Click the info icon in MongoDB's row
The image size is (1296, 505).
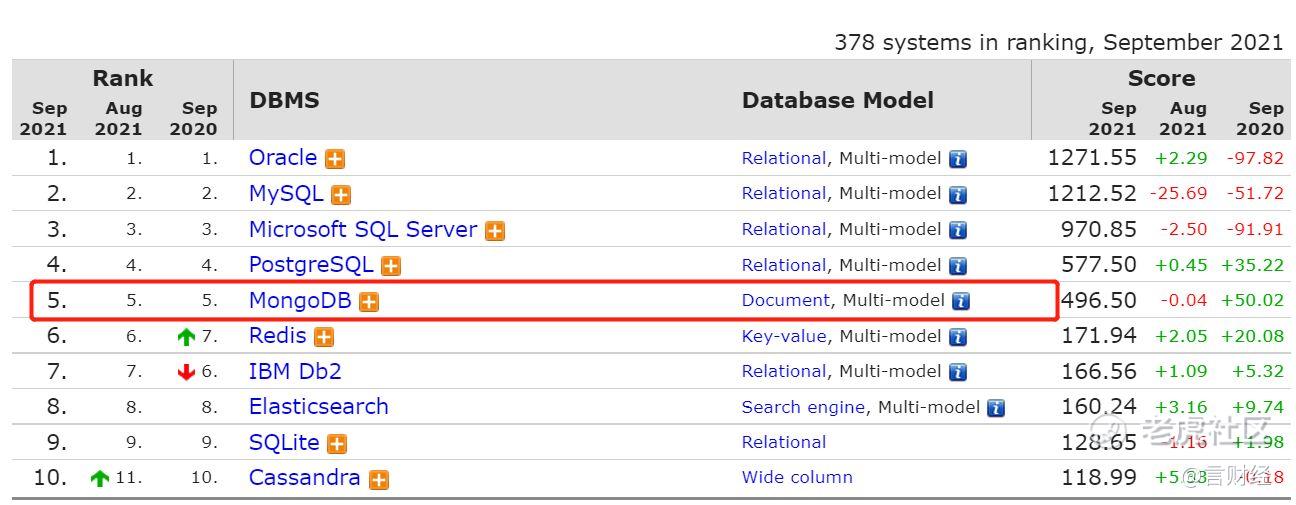(x=961, y=301)
